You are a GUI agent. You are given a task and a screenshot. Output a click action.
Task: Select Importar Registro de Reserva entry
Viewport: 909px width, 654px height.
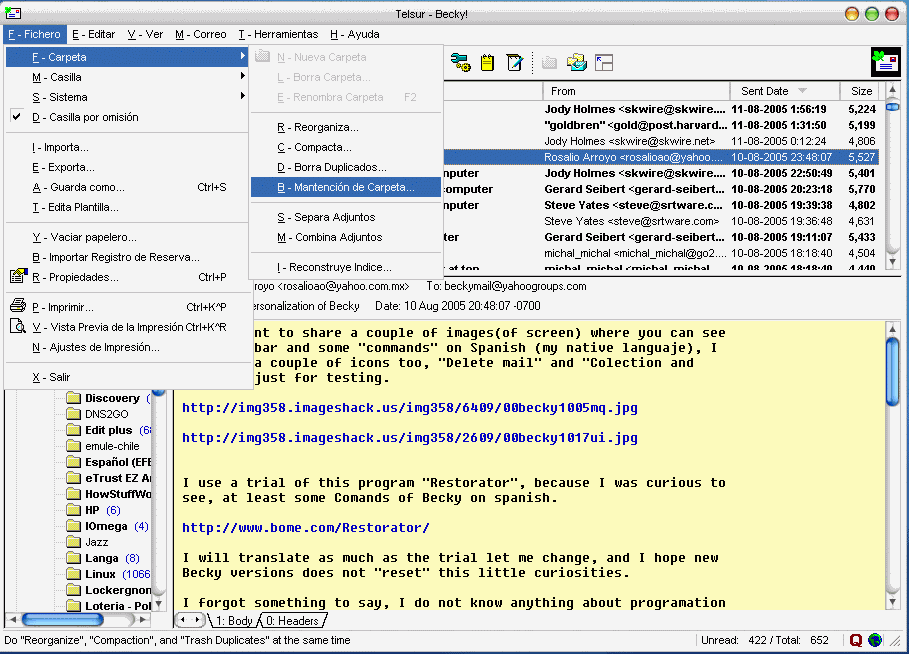128,257
